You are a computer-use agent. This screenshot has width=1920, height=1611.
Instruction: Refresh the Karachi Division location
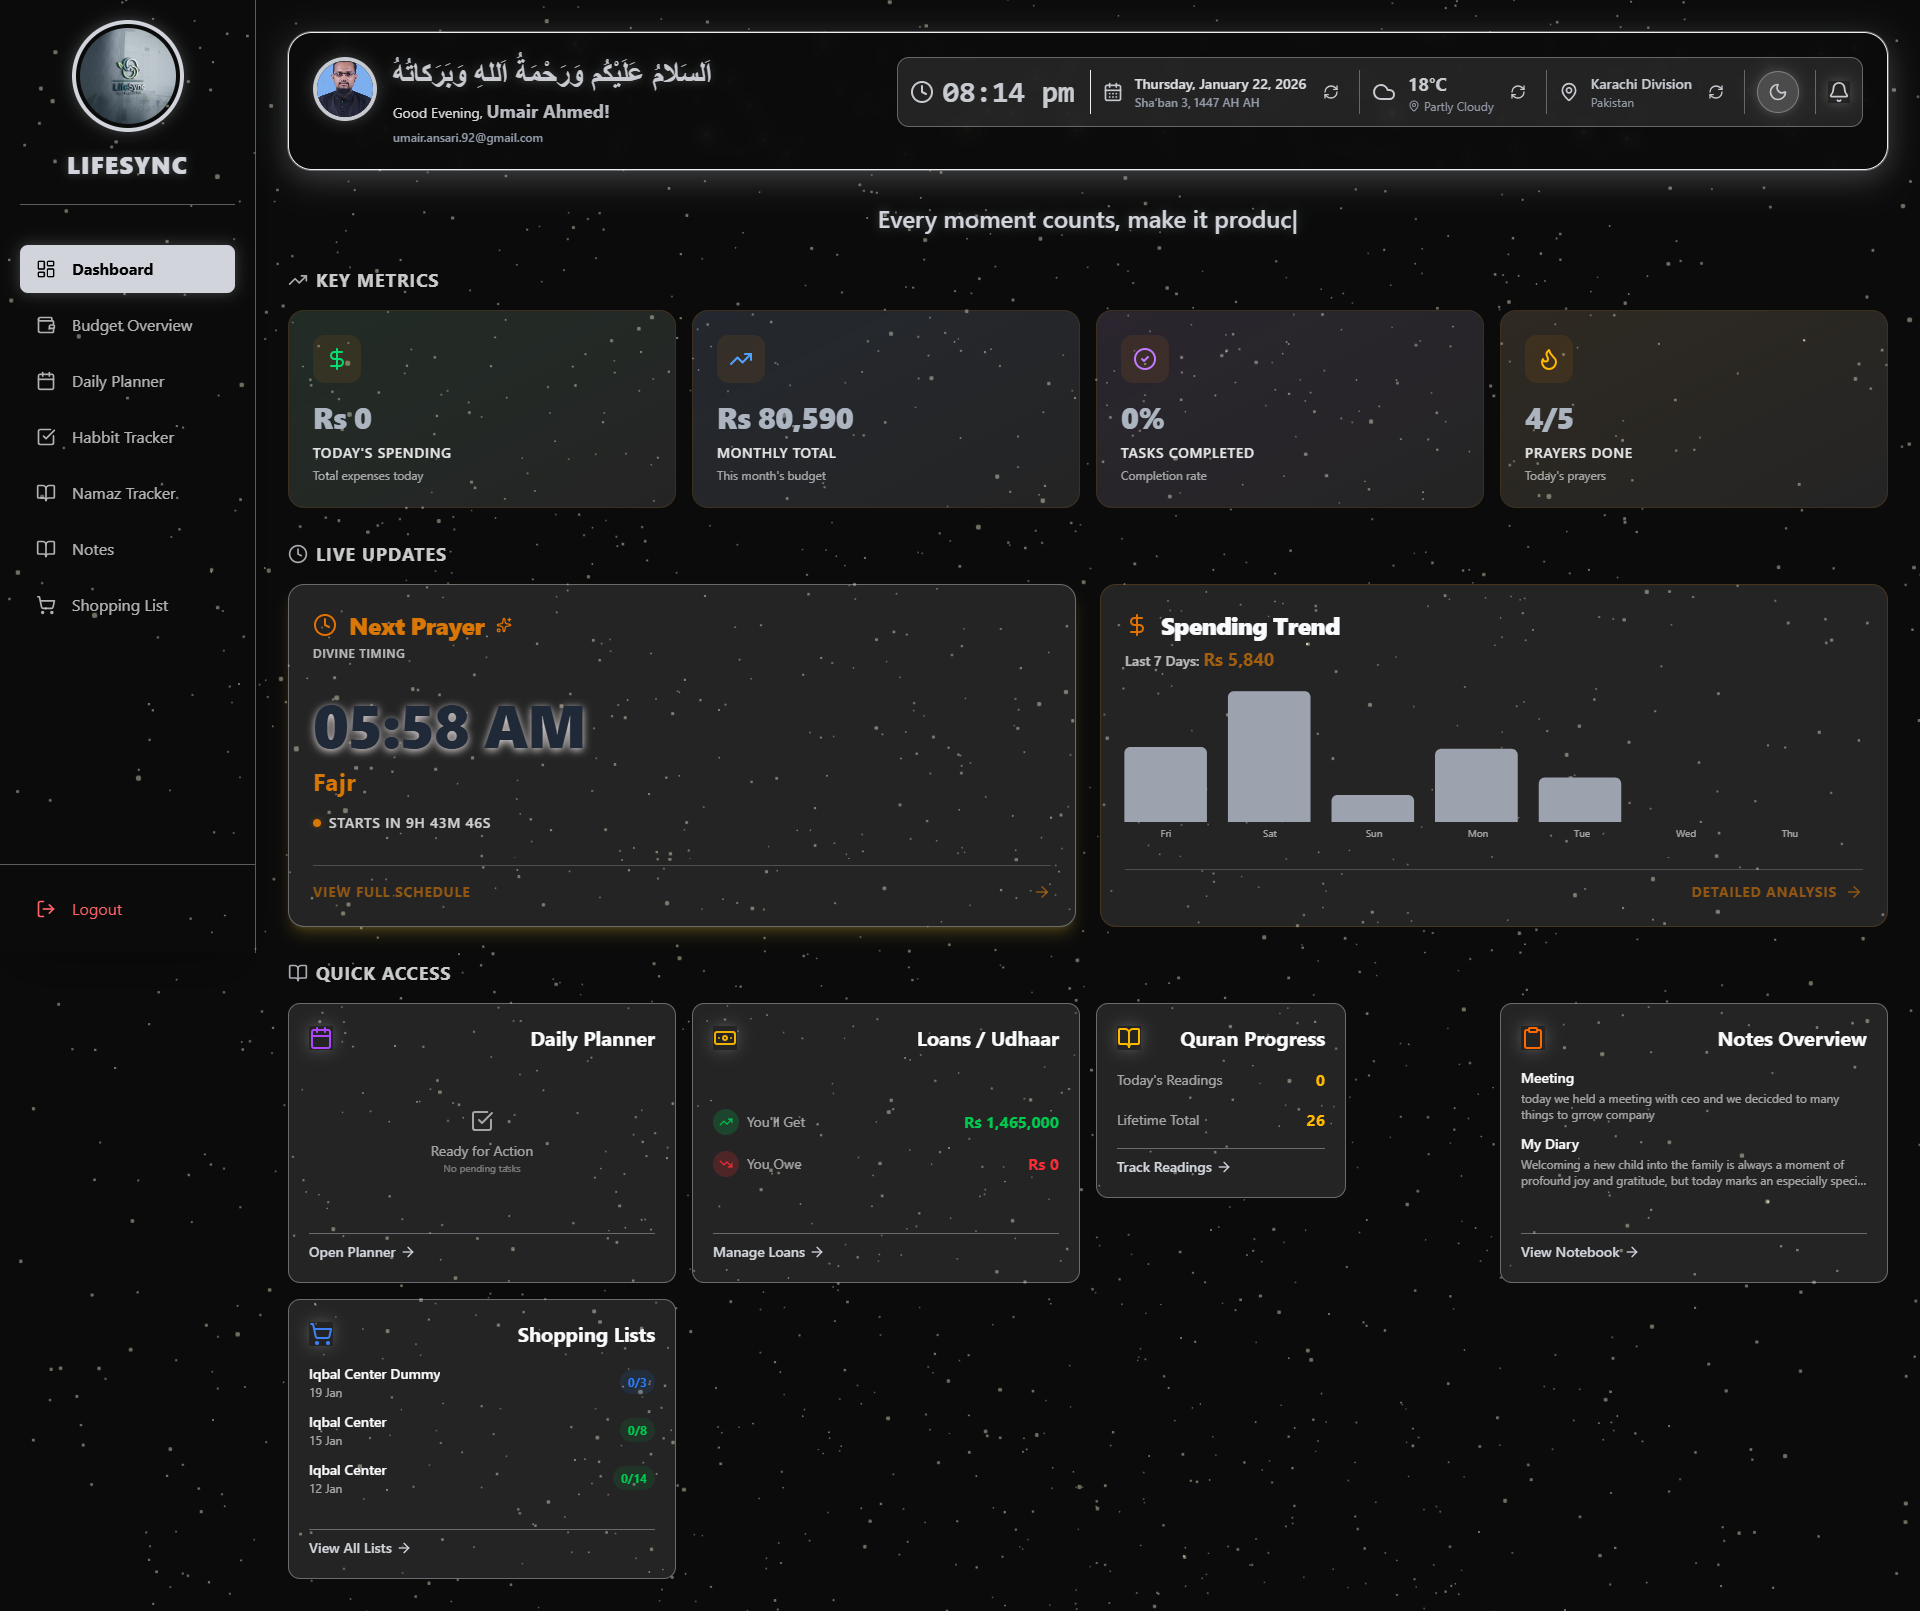coord(1715,92)
